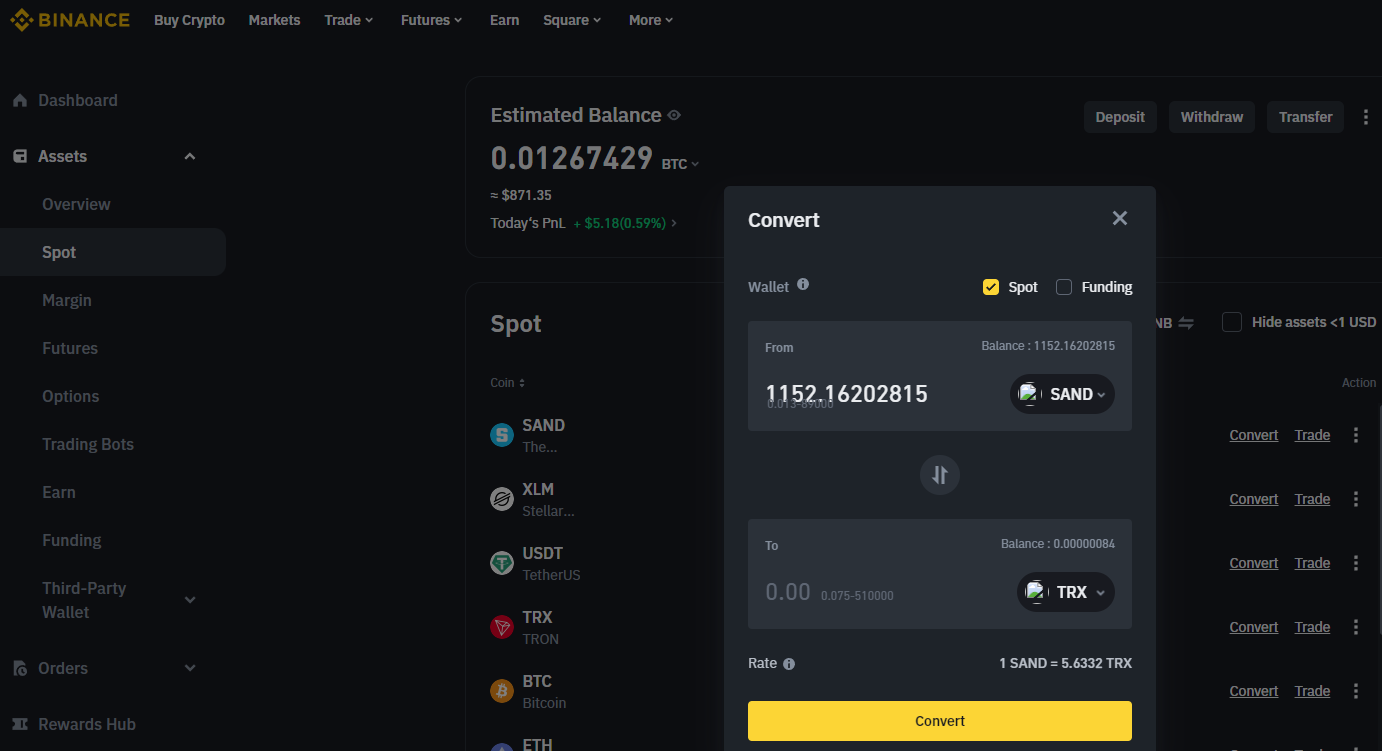This screenshot has height=751, width=1382.
Task: Click the USDT coin icon
Action: tap(502, 563)
